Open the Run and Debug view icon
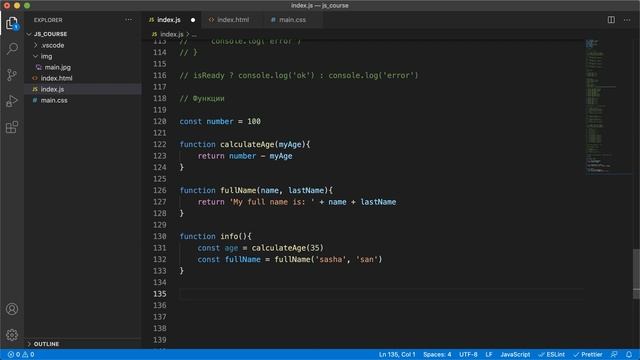The height and width of the screenshot is (360, 640). point(12,101)
